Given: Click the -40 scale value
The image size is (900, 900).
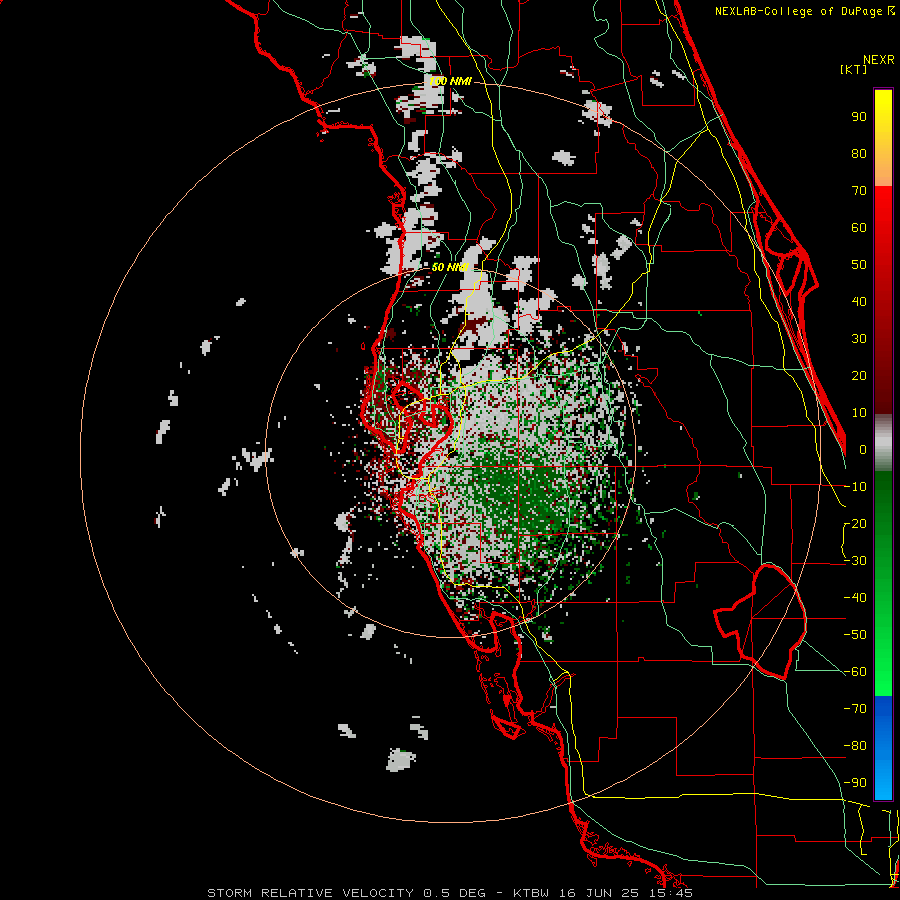Looking at the screenshot, I should pyautogui.click(x=855, y=598).
